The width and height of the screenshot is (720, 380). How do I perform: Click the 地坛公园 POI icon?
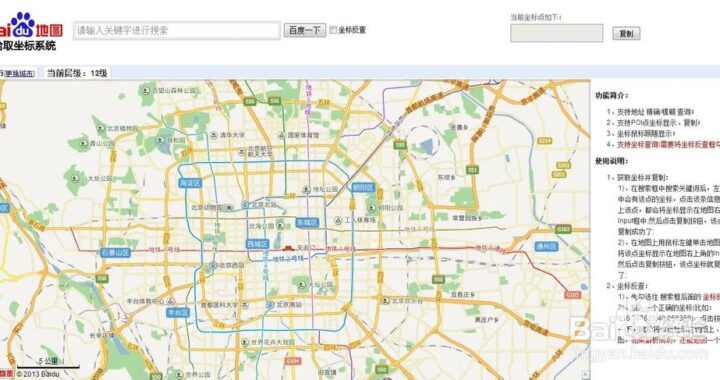click(x=306, y=189)
